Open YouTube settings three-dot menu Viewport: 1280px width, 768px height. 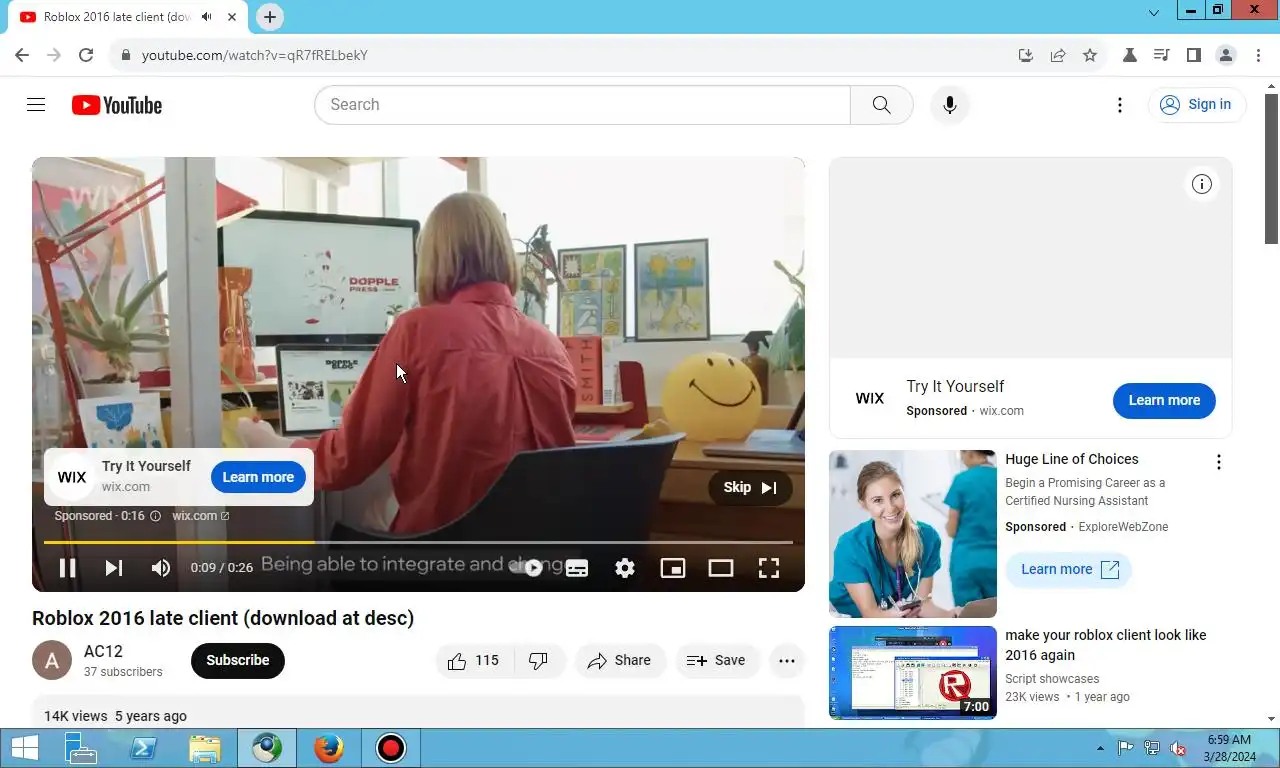pyautogui.click(x=1120, y=105)
